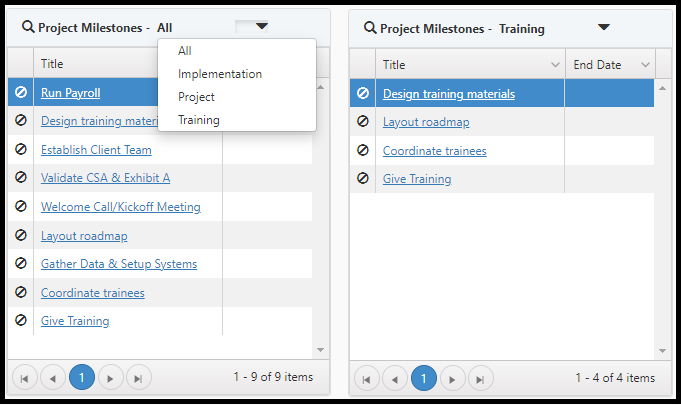The width and height of the screenshot is (681, 405).
Task: Open Design training materials in the Training panel
Action: [x=449, y=94]
